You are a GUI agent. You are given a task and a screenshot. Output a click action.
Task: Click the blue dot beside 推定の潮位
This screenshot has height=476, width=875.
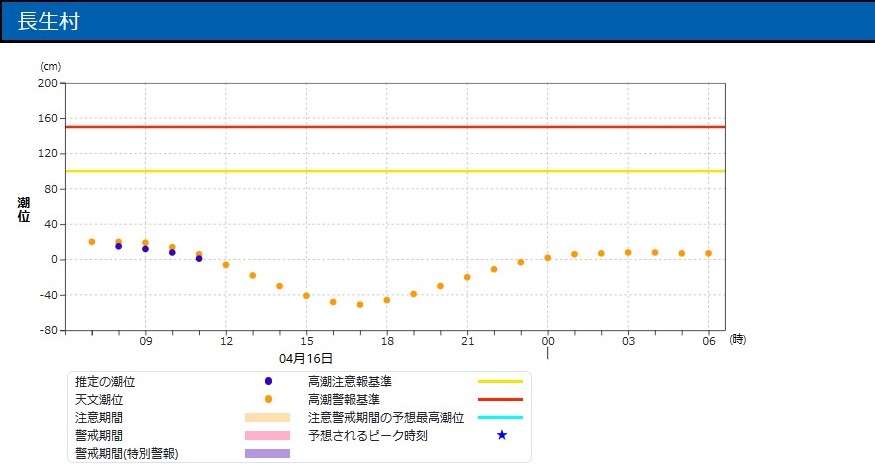click(268, 381)
